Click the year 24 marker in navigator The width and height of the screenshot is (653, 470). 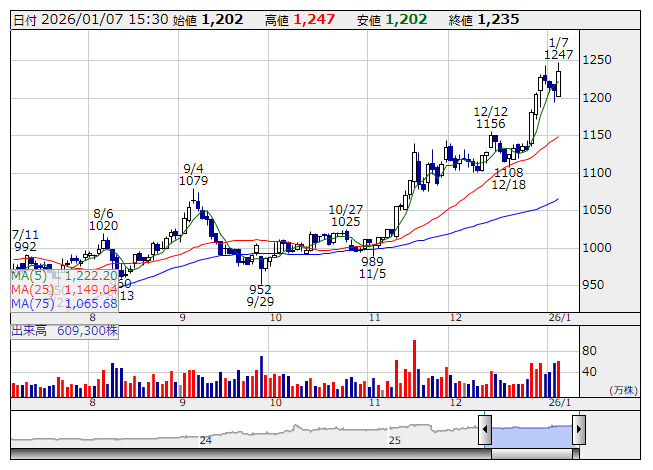point(205,440)
